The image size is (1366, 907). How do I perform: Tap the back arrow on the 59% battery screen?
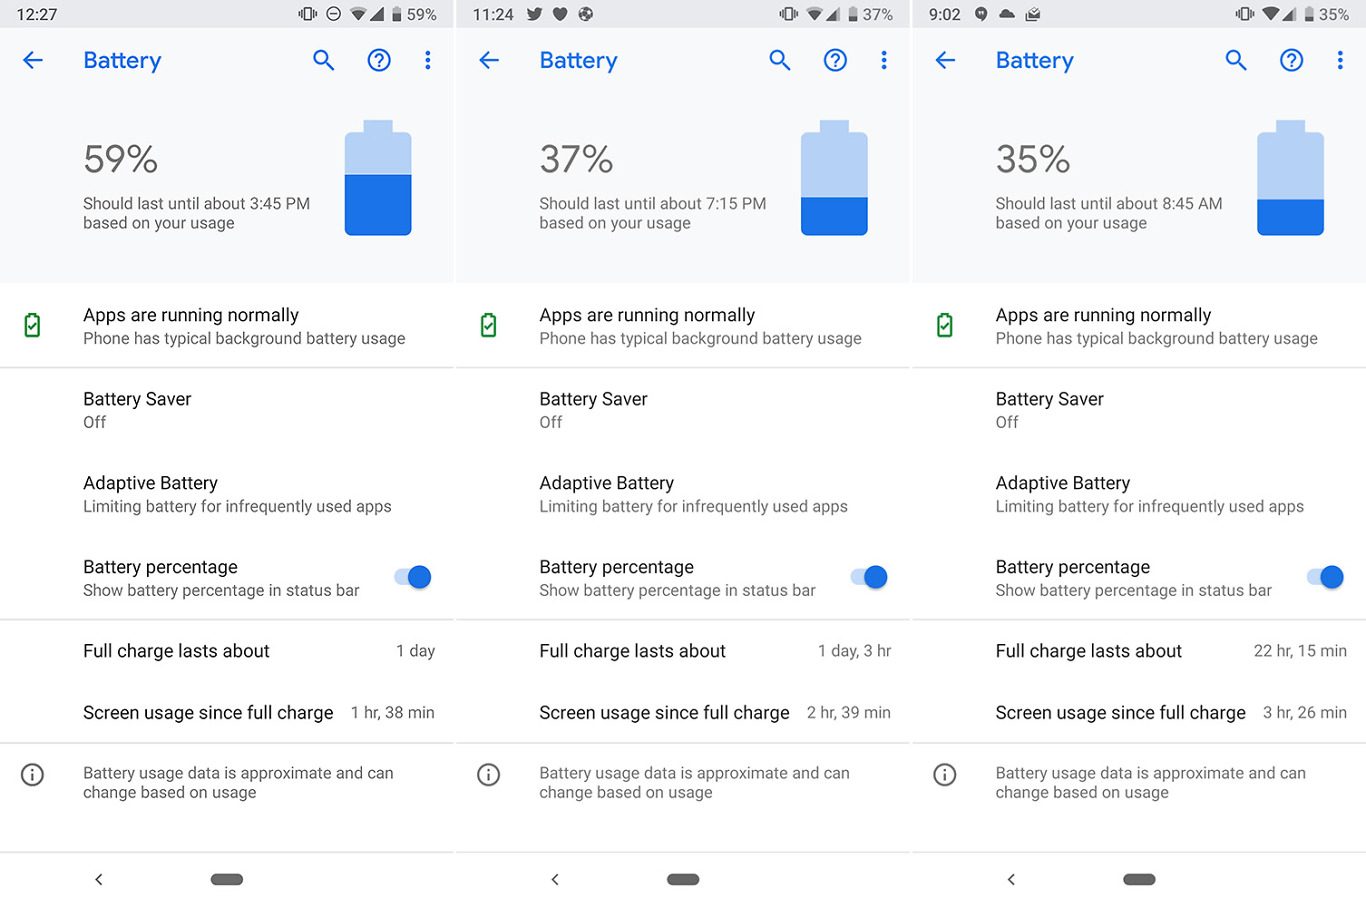(x=33, y=60)
